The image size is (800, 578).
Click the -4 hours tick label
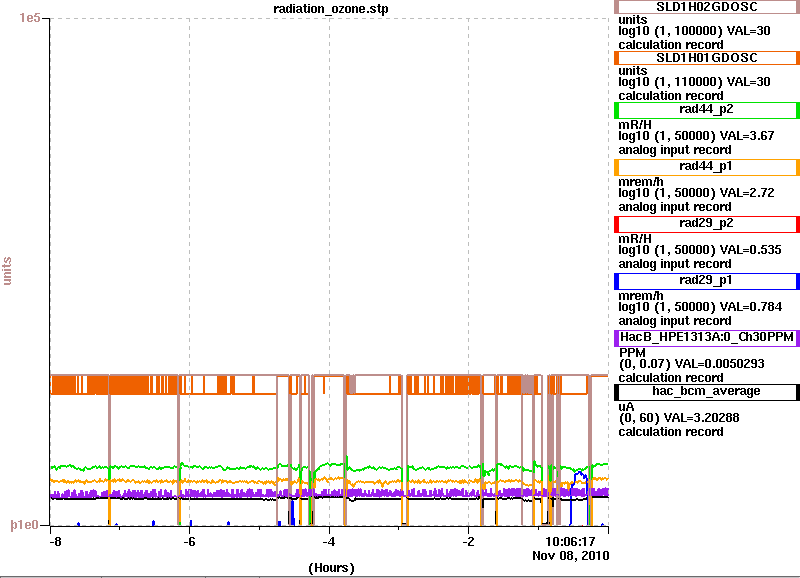point(329,541)
